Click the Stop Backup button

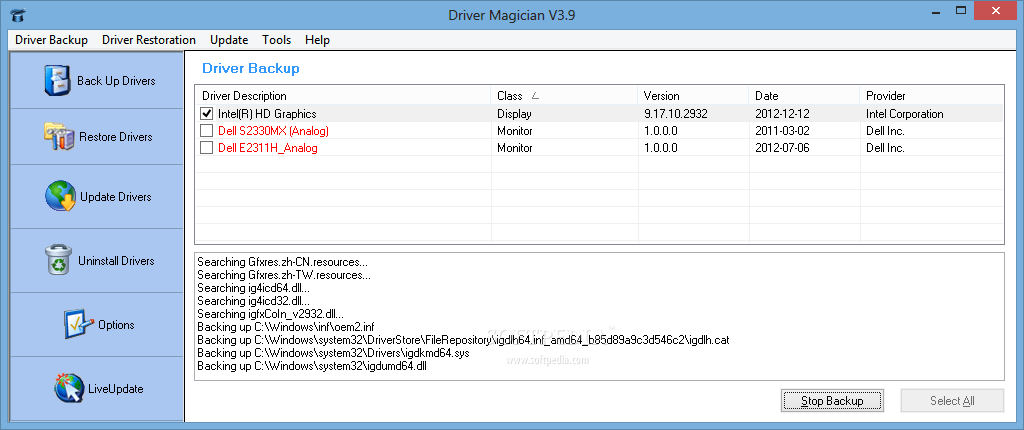832,401
